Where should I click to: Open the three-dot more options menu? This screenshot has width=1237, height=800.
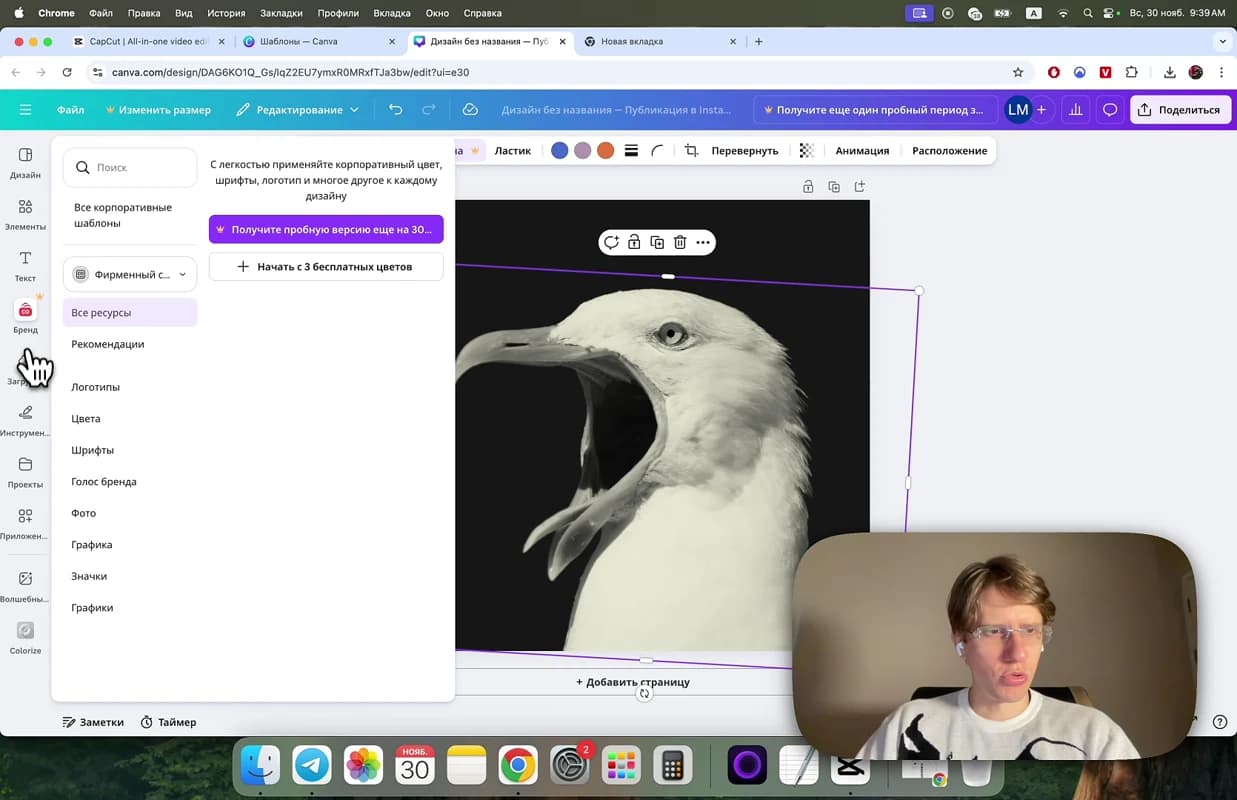pos(703,242)
